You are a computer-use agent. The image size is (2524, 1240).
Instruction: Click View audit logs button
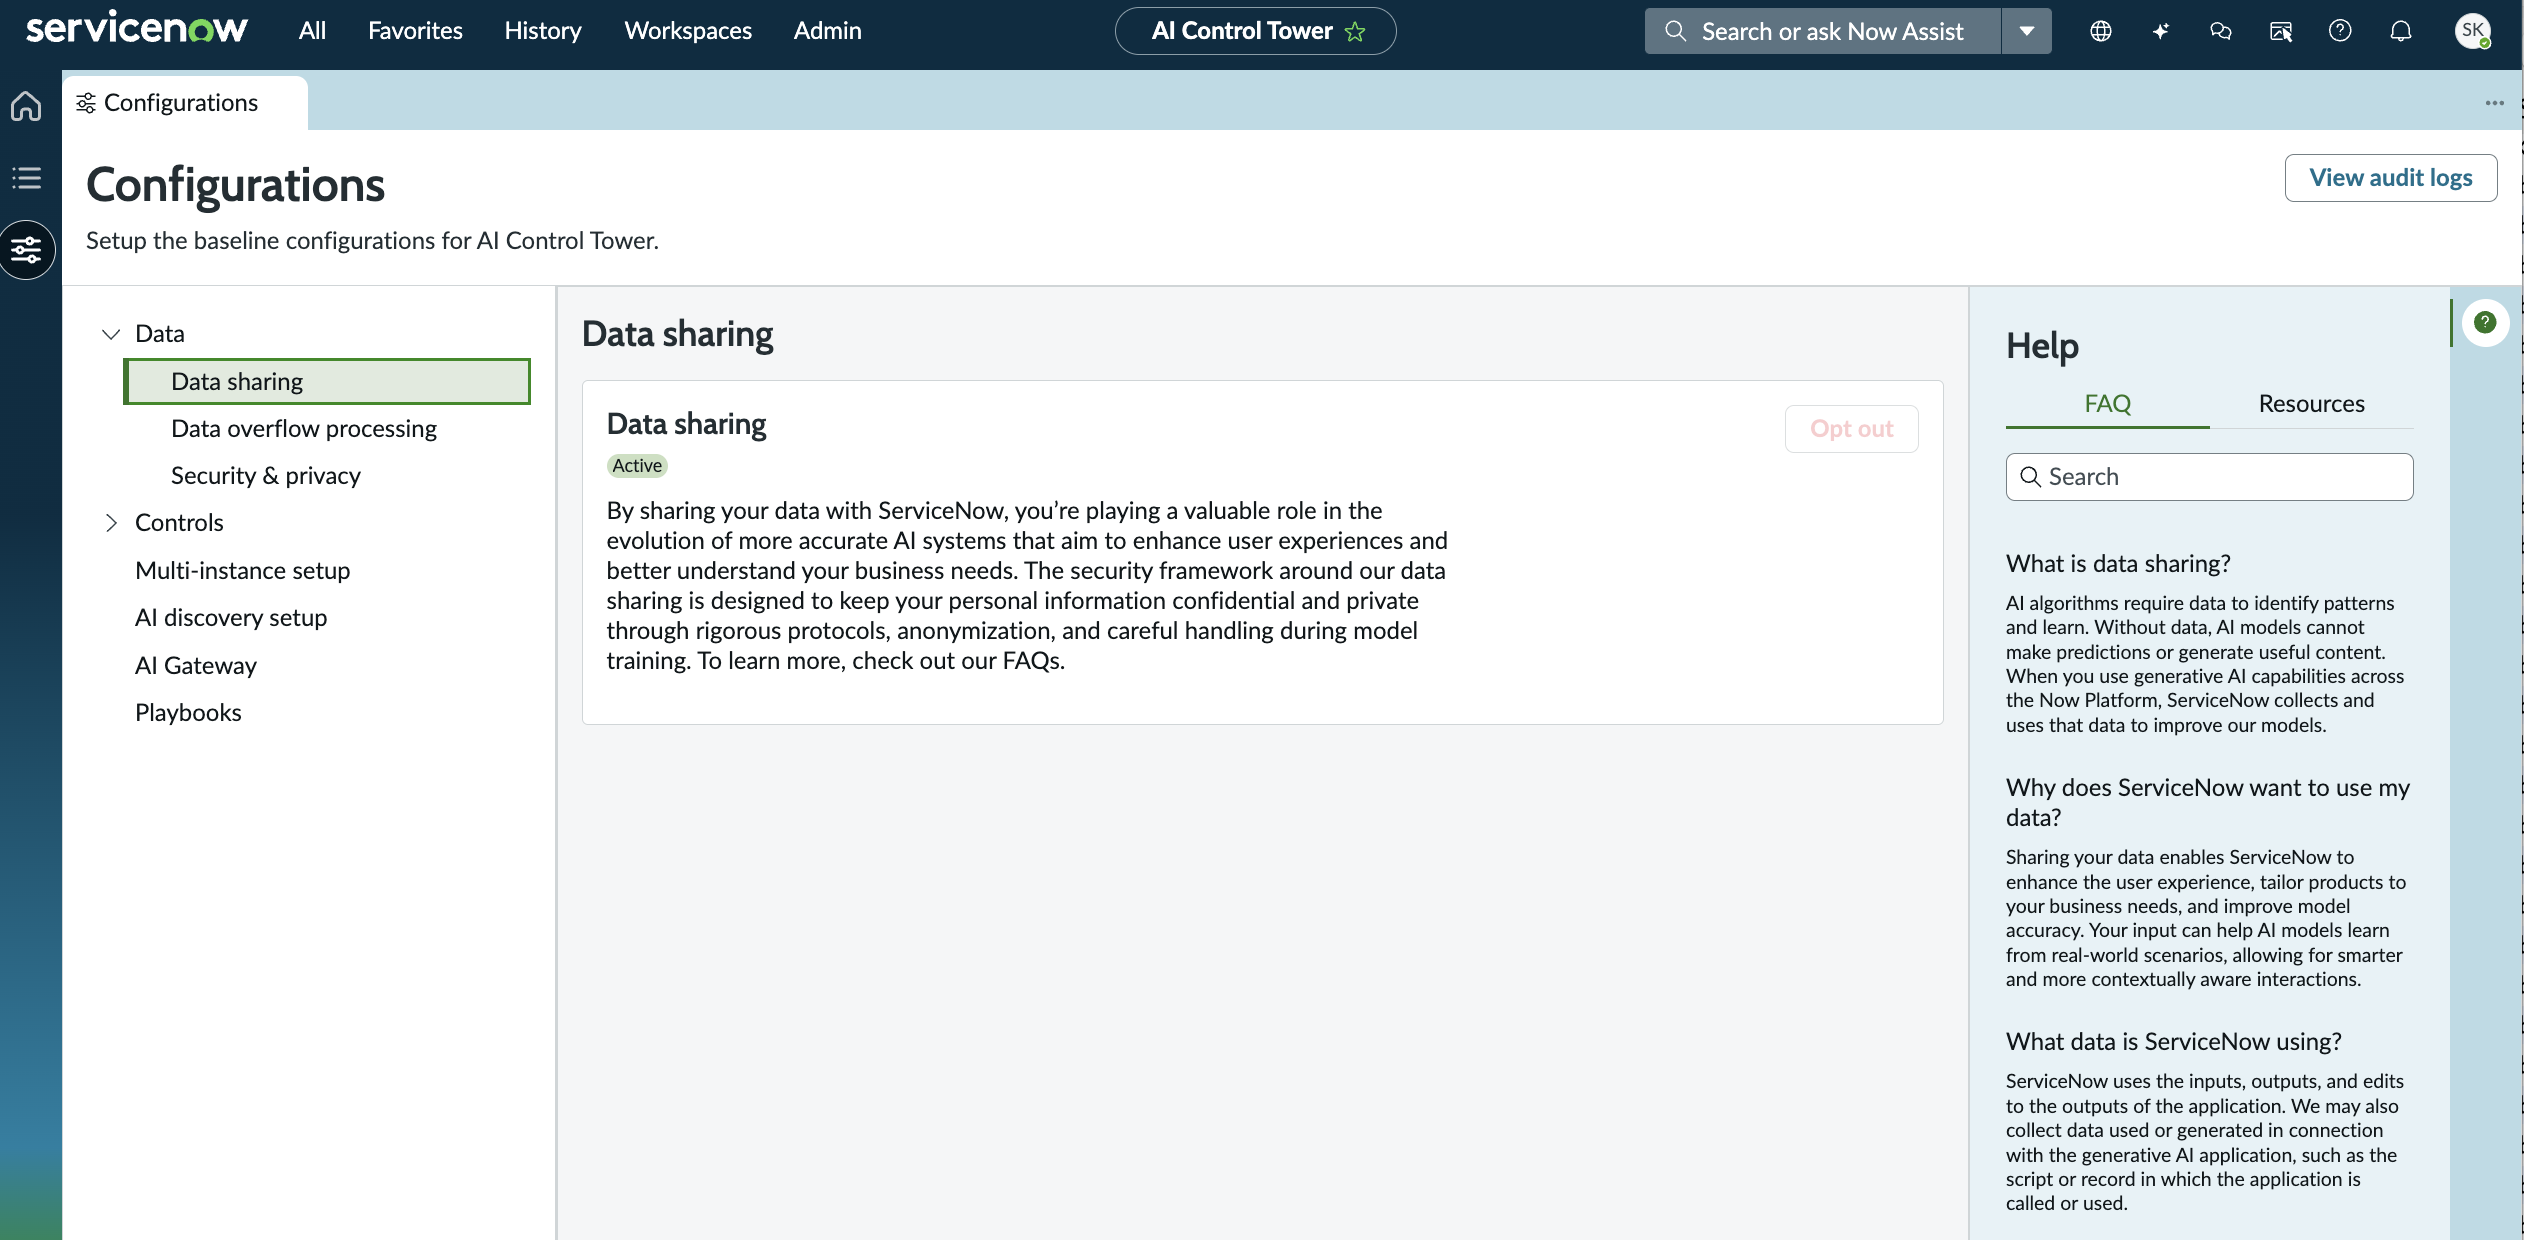2390,178
